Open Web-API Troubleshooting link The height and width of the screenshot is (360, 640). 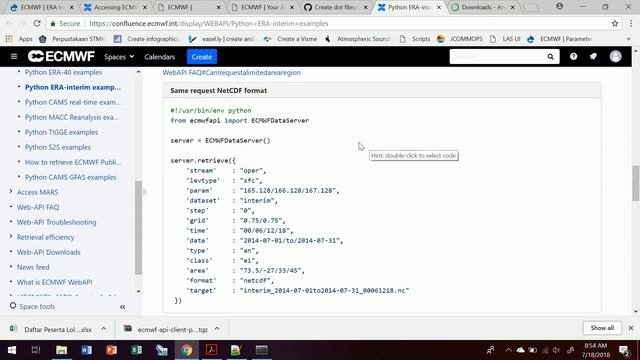pyautogui.click(x=56, y=222)
